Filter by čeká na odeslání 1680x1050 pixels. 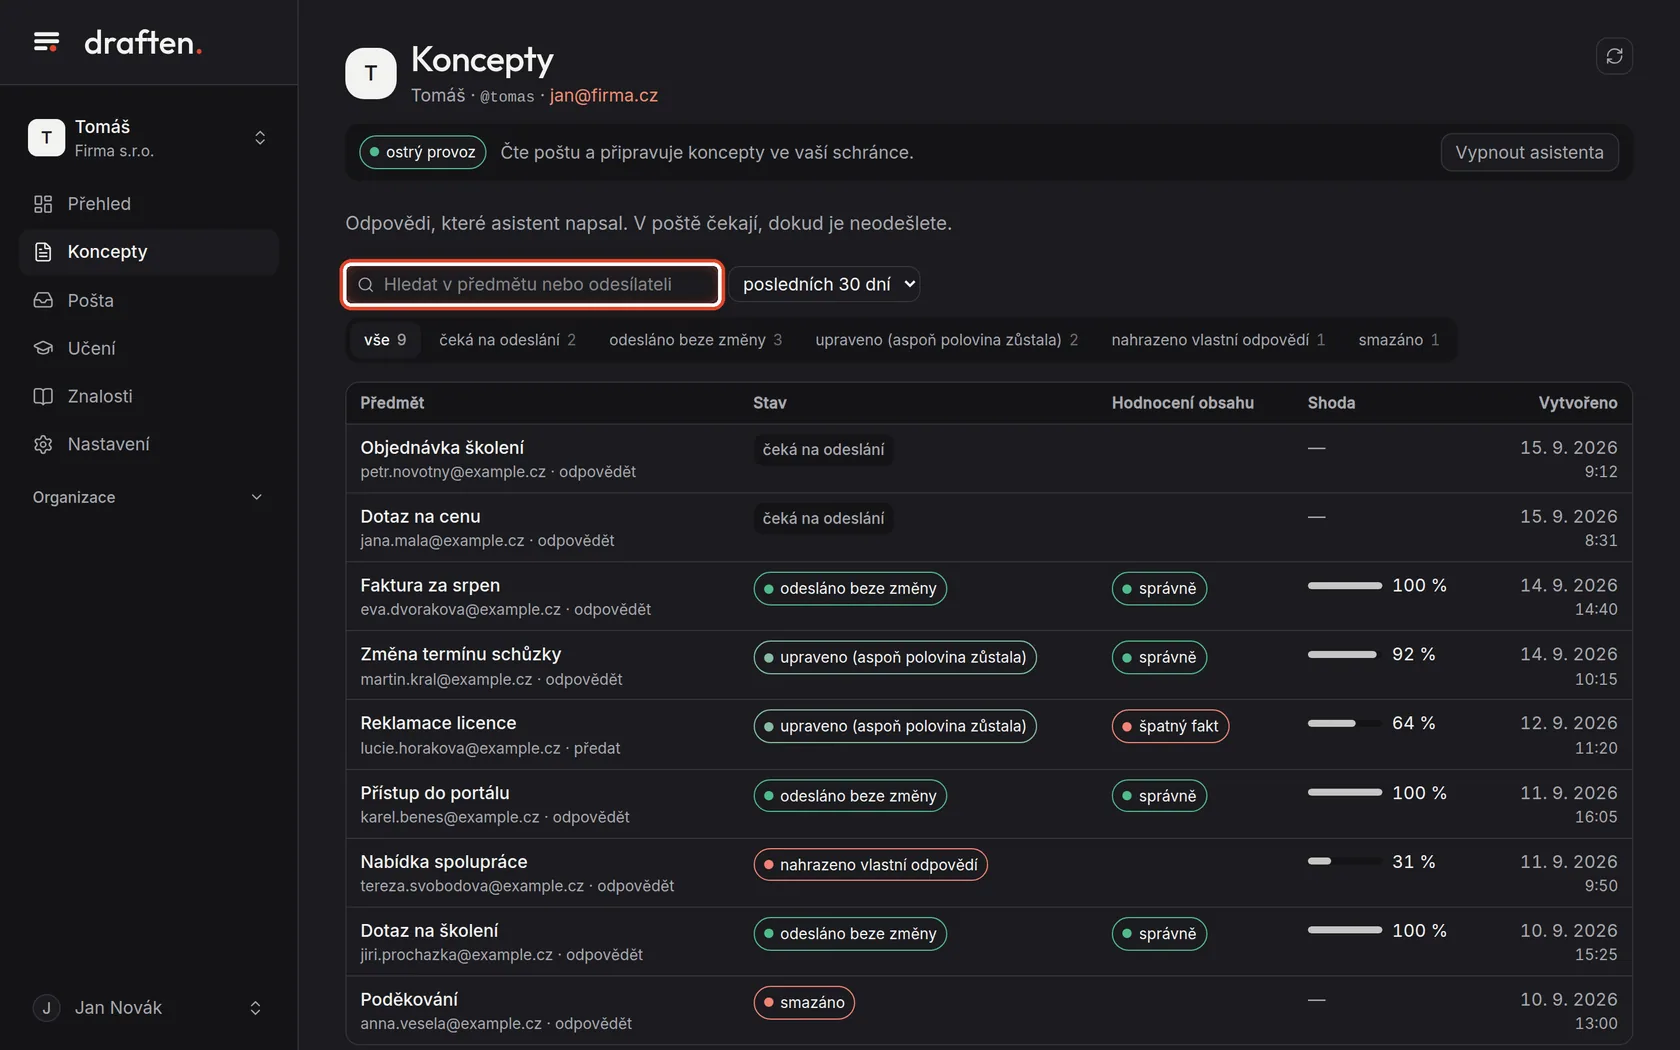click(507, 340)
